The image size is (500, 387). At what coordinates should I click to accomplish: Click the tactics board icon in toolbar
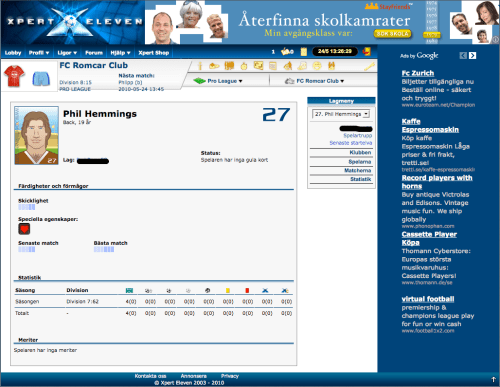(259, 66)
